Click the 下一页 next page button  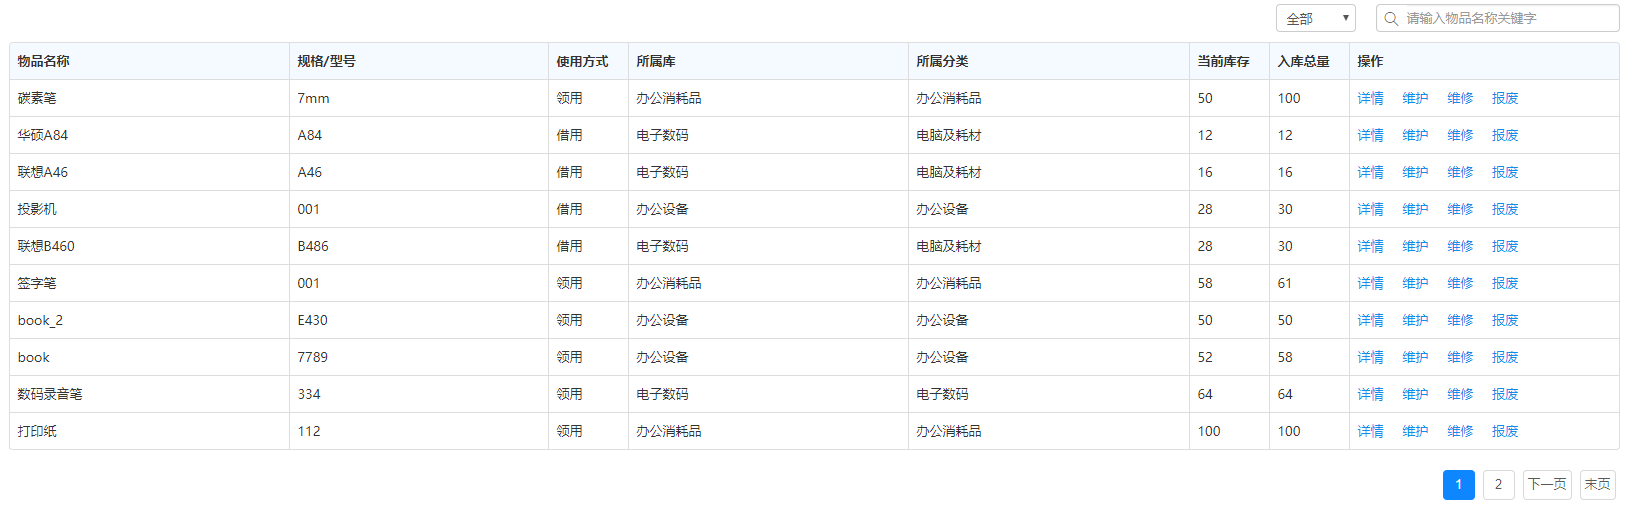pos(1547,484)
